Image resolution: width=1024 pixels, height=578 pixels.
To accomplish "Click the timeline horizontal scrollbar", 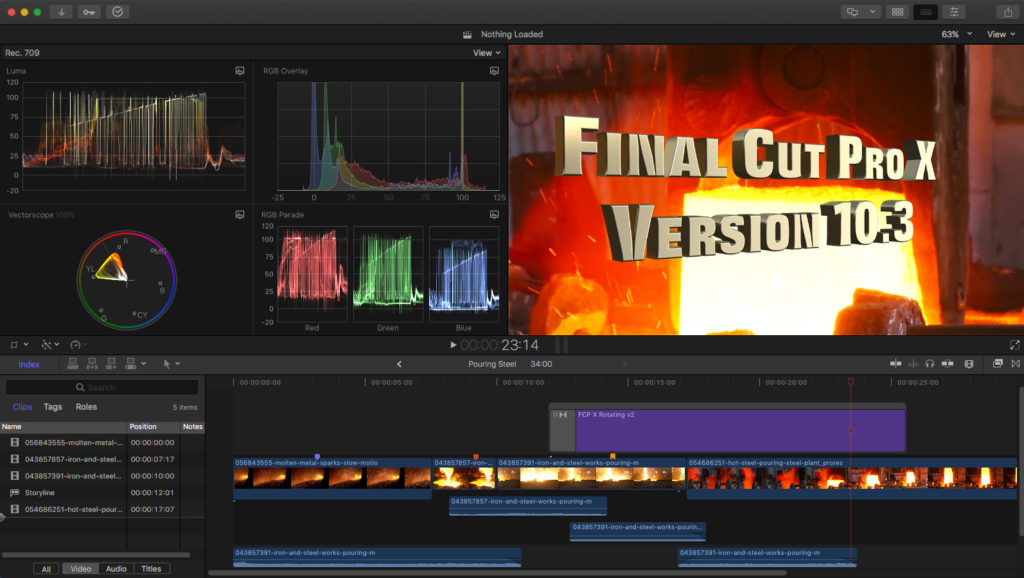I will click(498, 573).
